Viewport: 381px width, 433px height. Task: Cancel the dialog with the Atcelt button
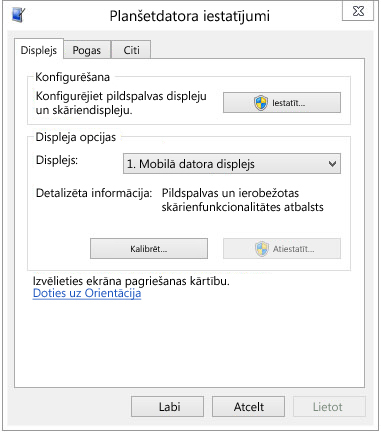(x=248, y=407)
